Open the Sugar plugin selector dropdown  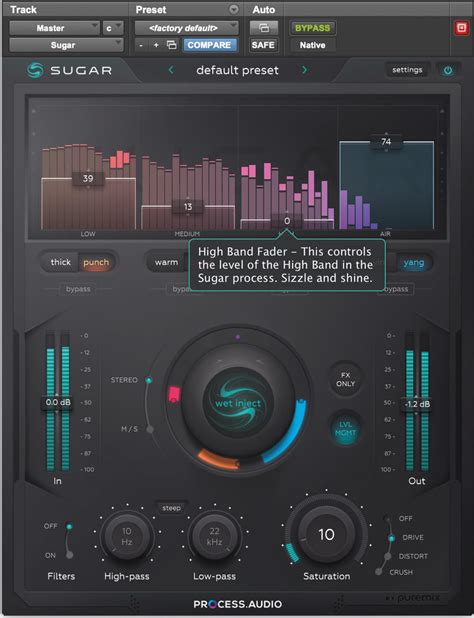click(66, 45)
